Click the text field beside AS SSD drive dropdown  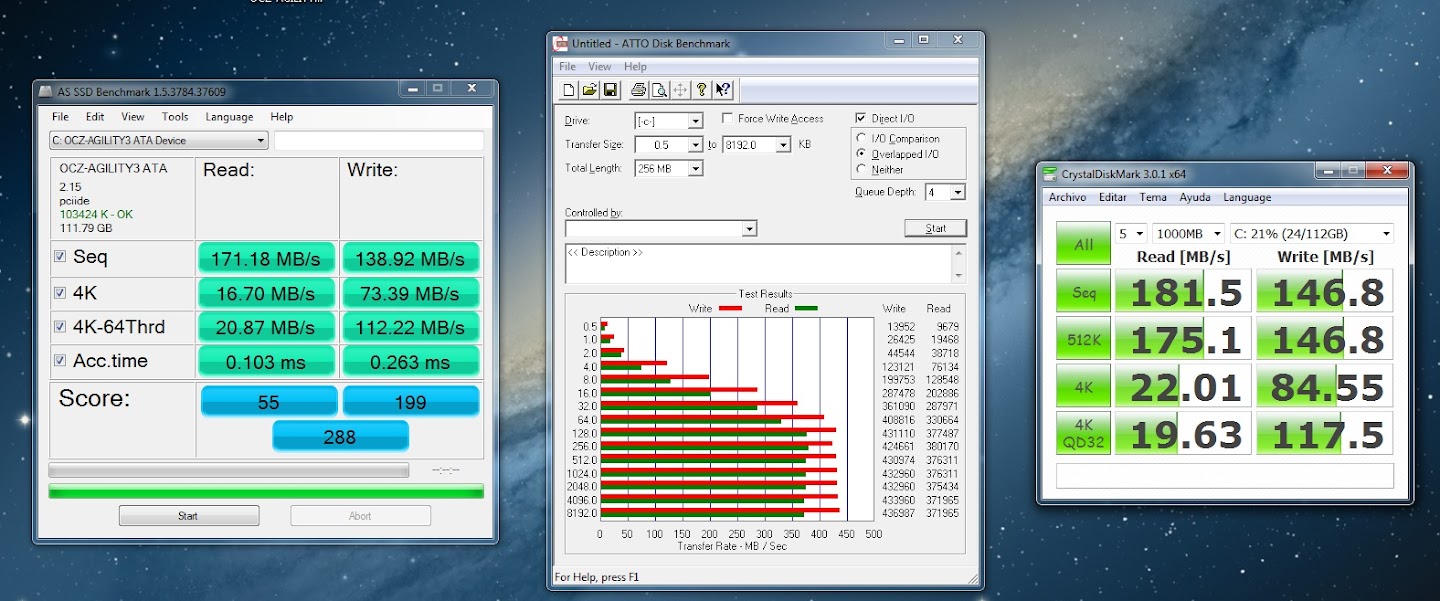379,141
